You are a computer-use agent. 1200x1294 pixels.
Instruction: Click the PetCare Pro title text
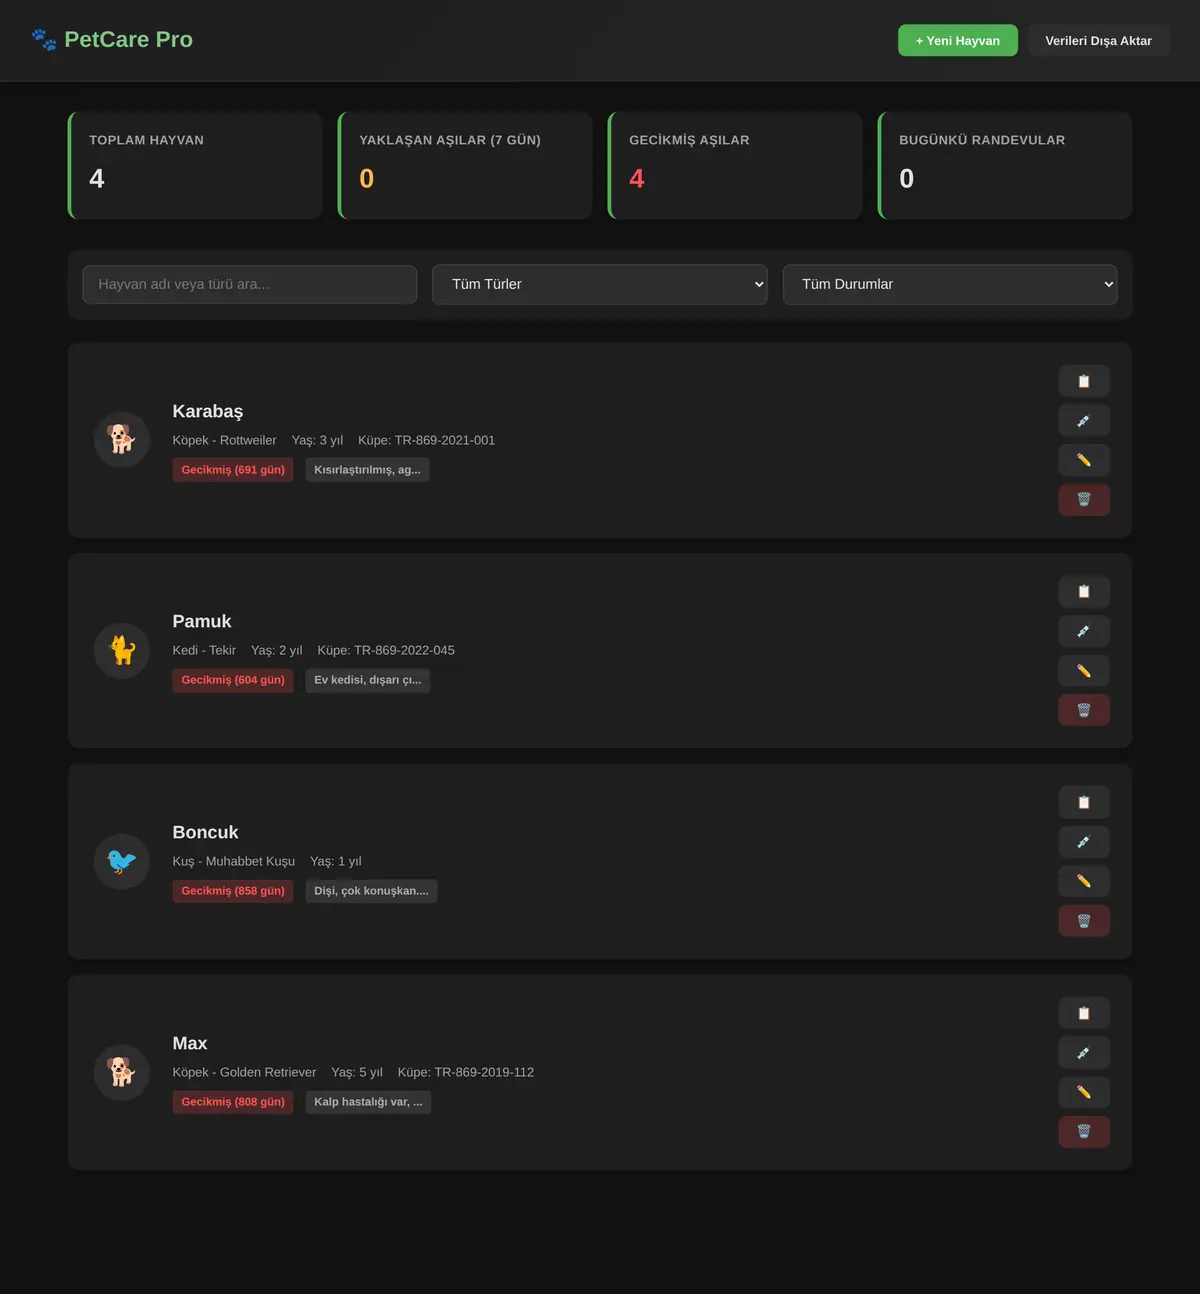click(x=128, y=40)
